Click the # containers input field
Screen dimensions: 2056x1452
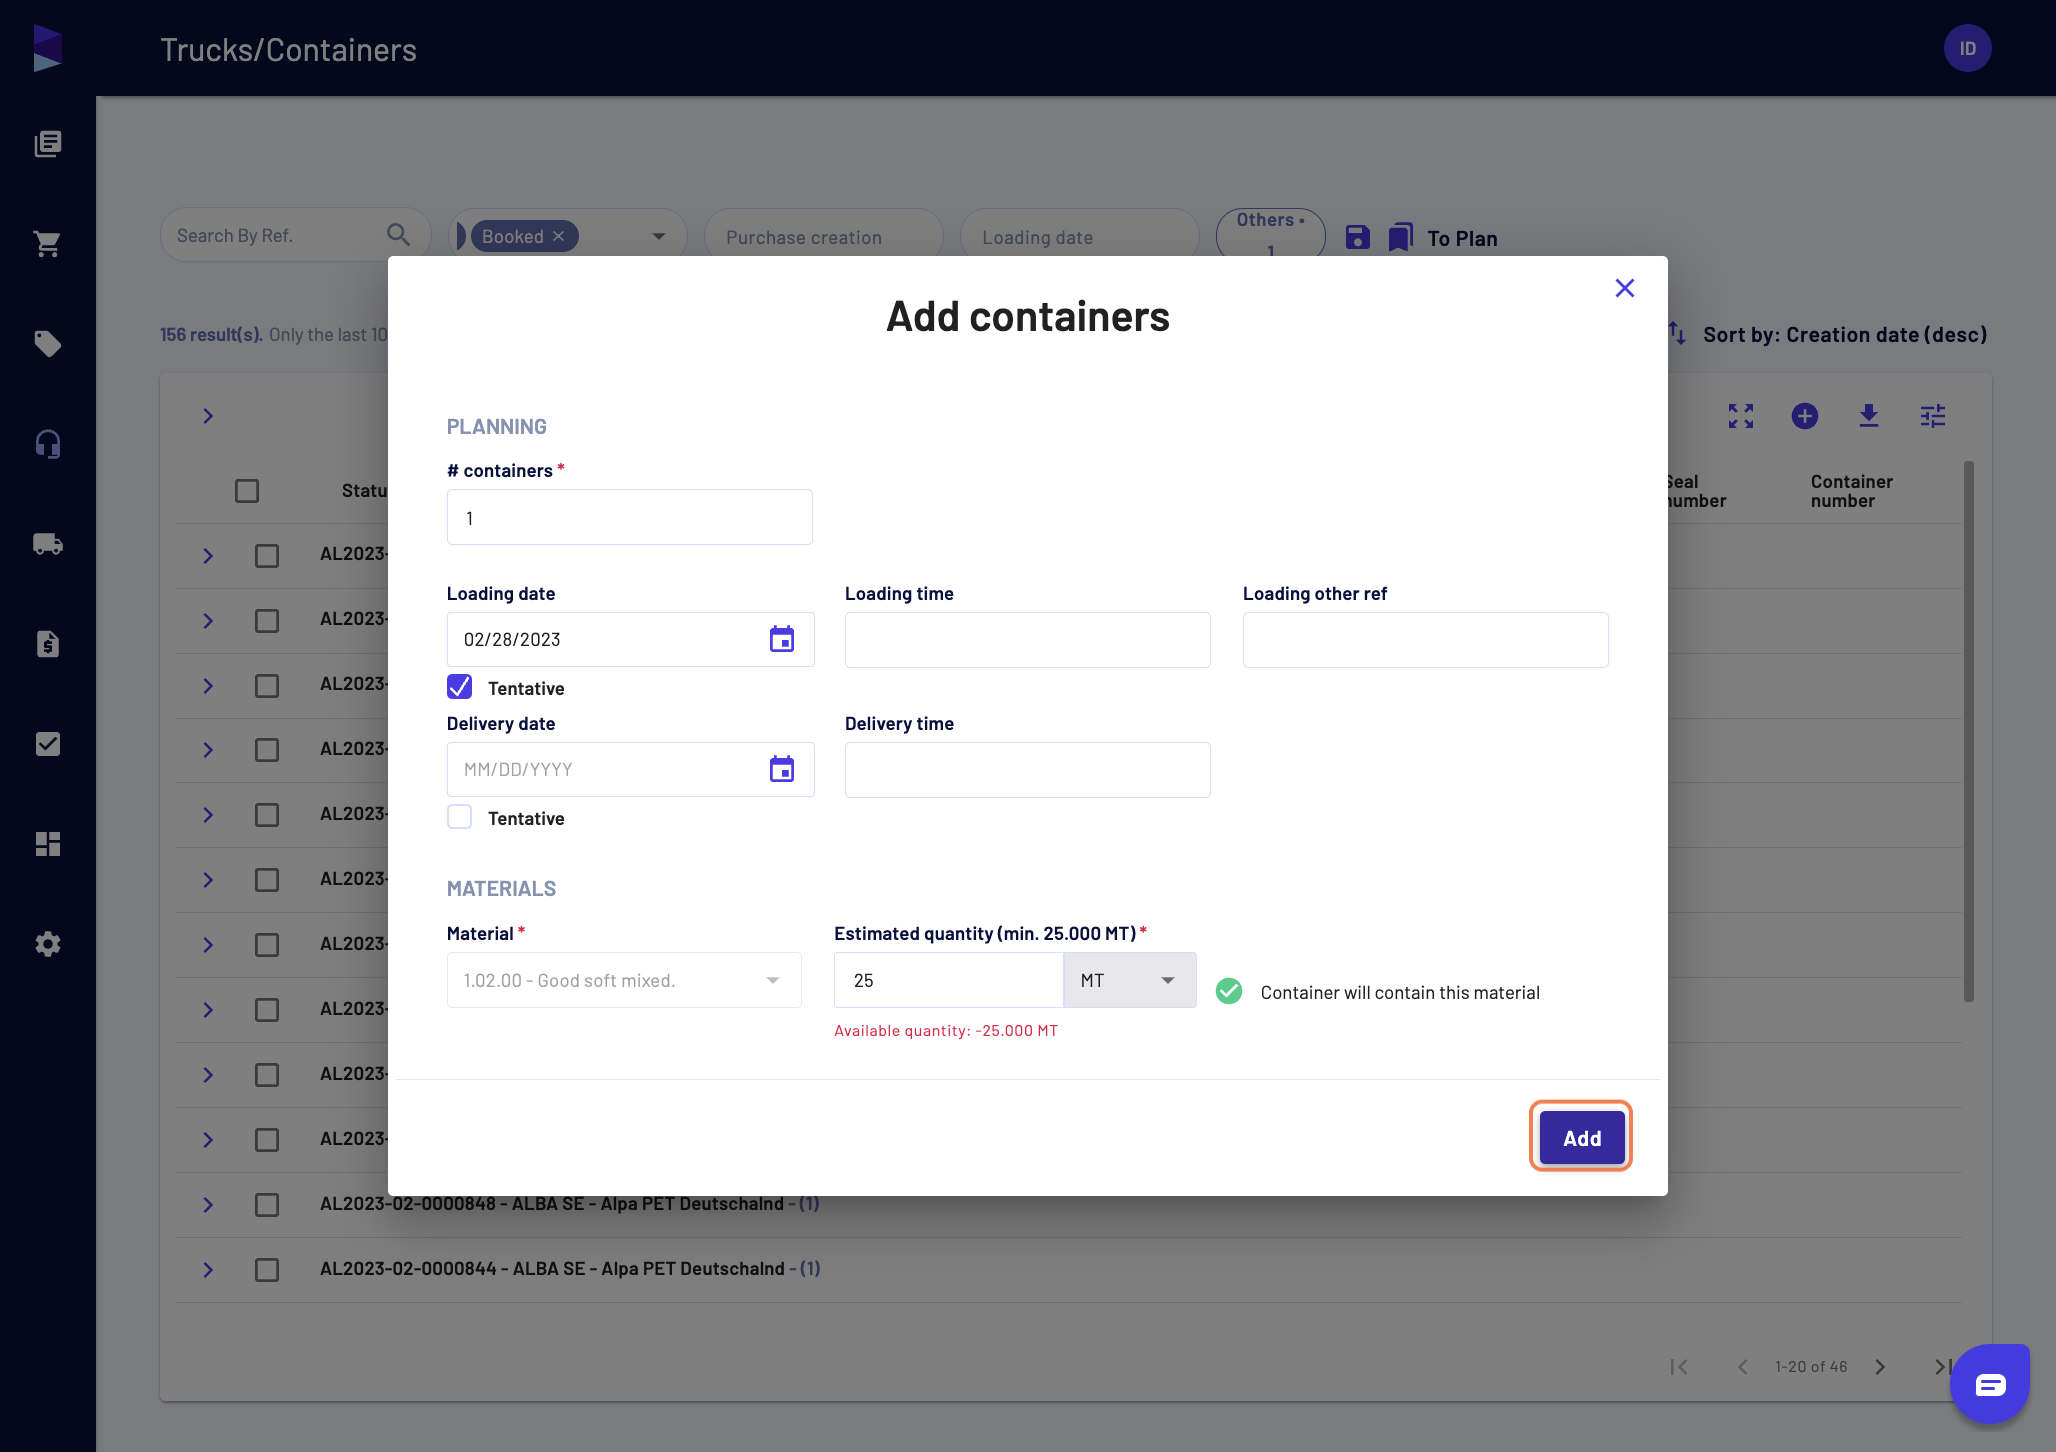click(x=629, y=517)
